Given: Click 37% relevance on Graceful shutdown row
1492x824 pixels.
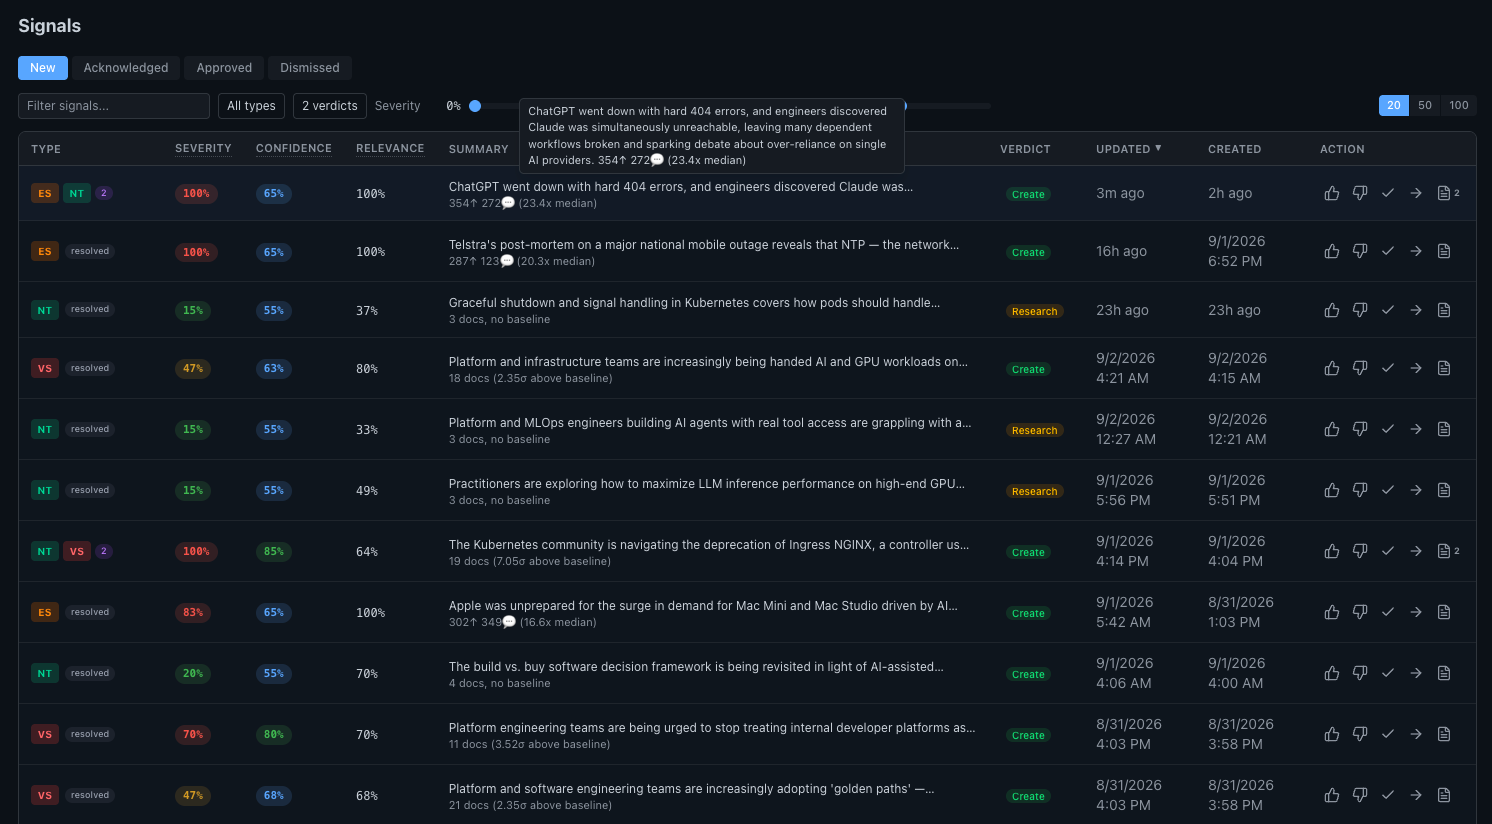Looking at the screenshot, I should pos(367,311).
